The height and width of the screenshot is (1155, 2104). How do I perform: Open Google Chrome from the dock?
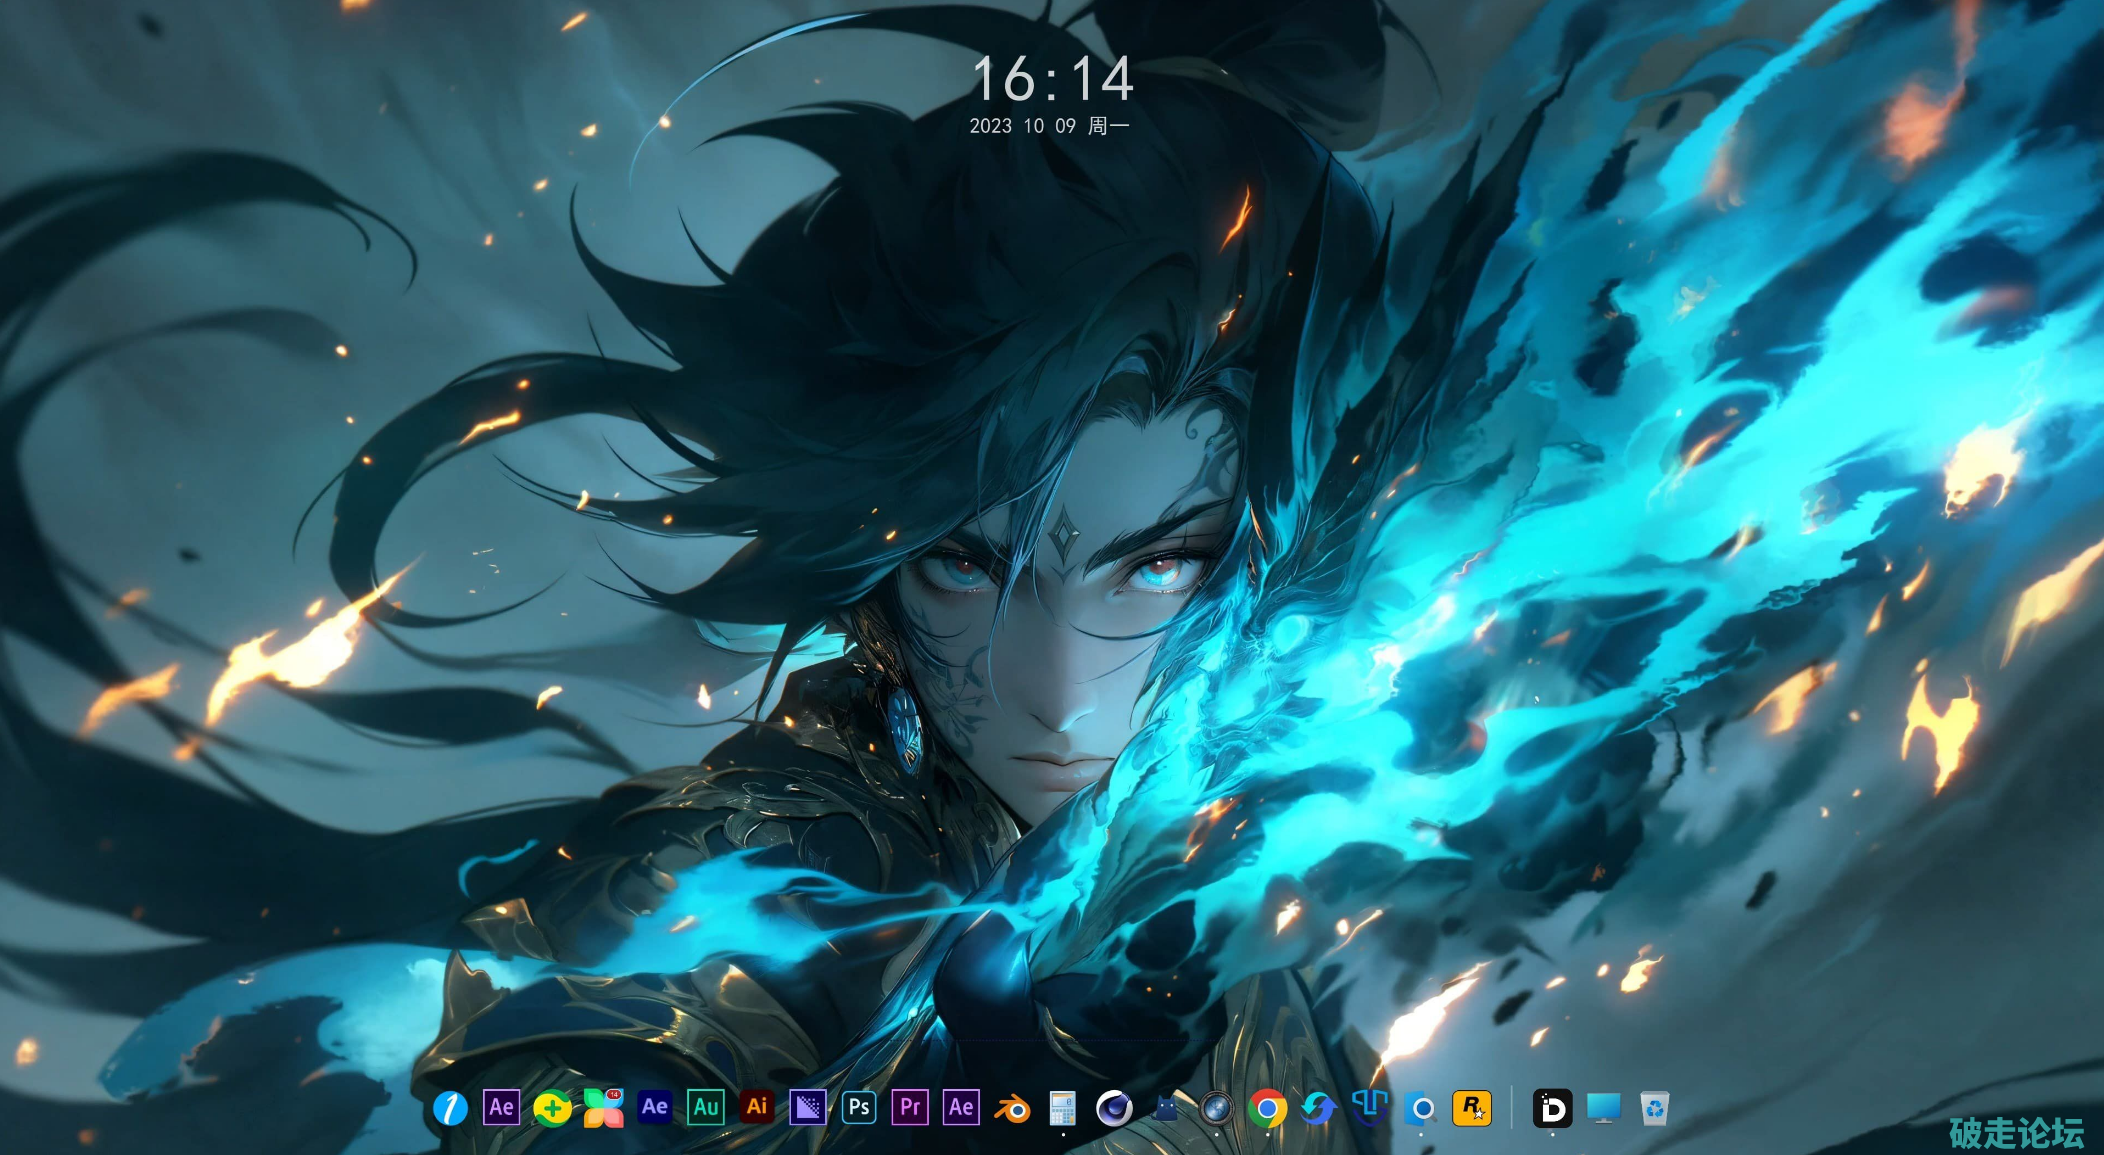pos(1267,1108)
